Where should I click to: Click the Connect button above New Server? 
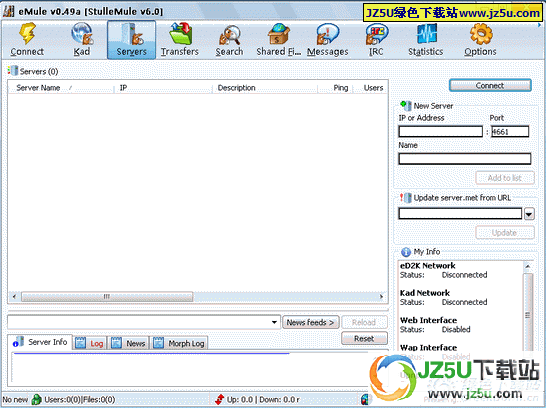tap(490, 85)
